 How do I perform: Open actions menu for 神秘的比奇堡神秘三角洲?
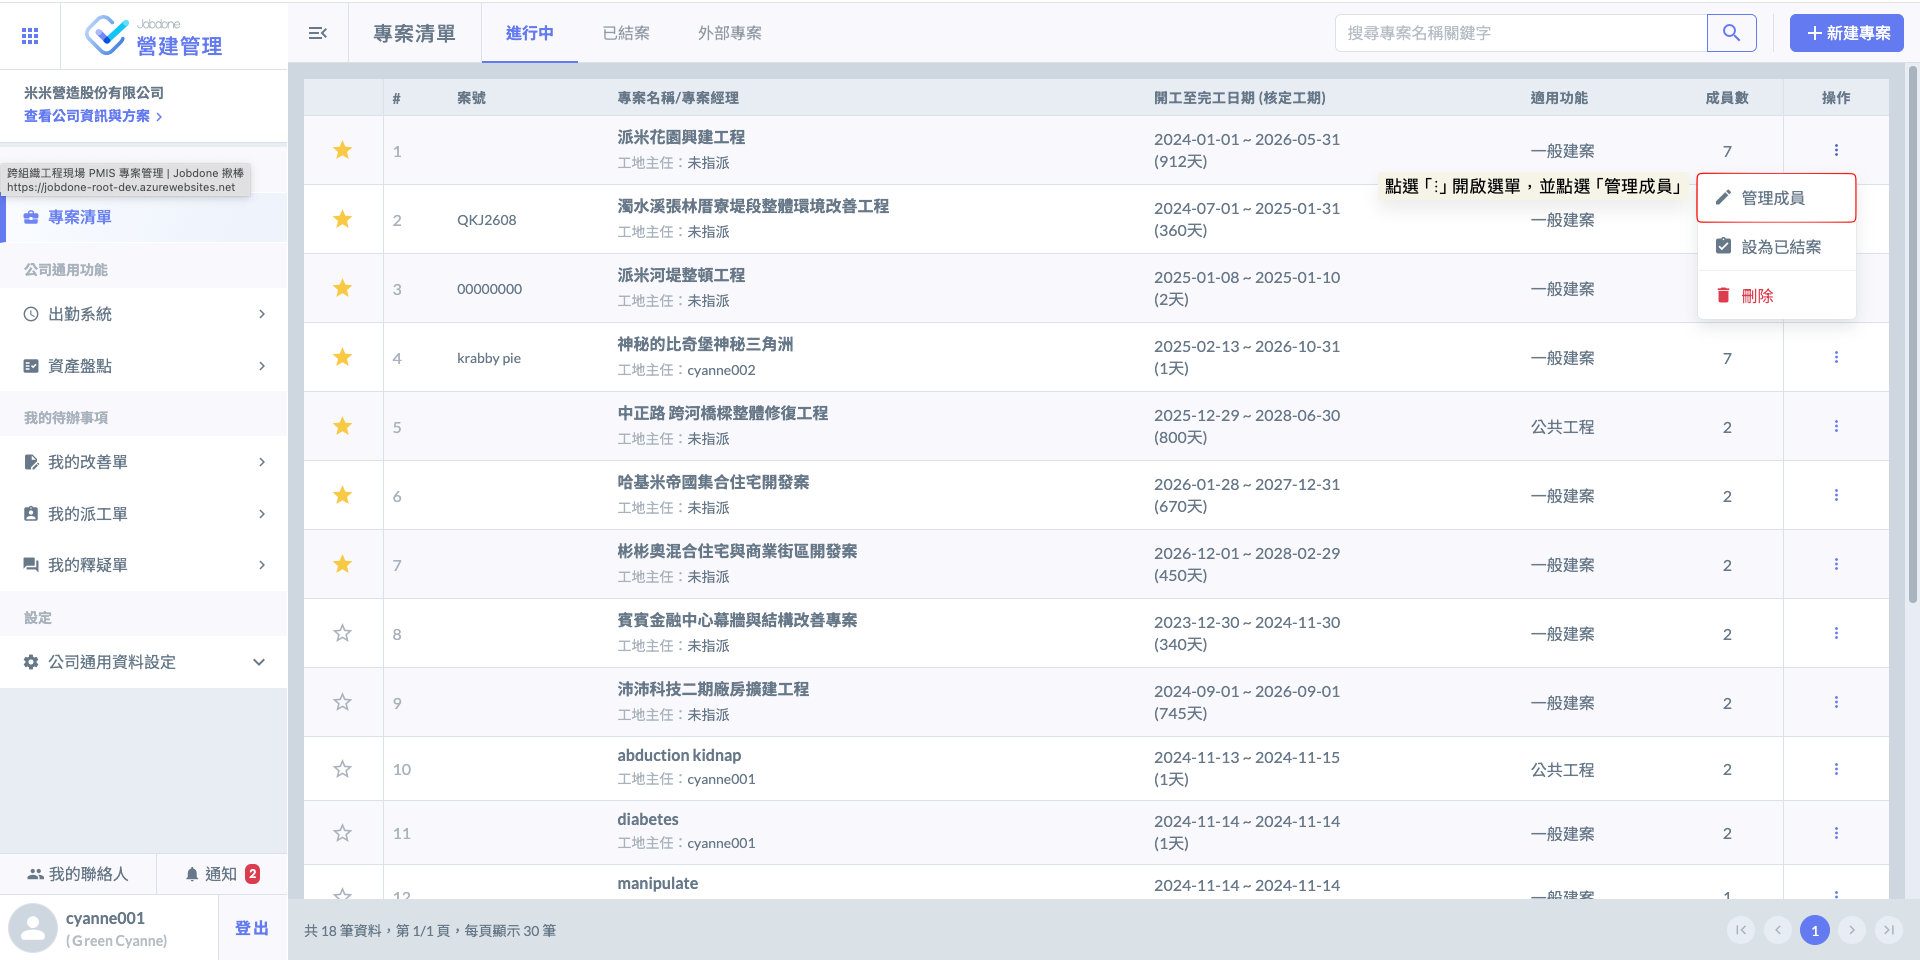pyautogui.click(x=1836, y=357)
